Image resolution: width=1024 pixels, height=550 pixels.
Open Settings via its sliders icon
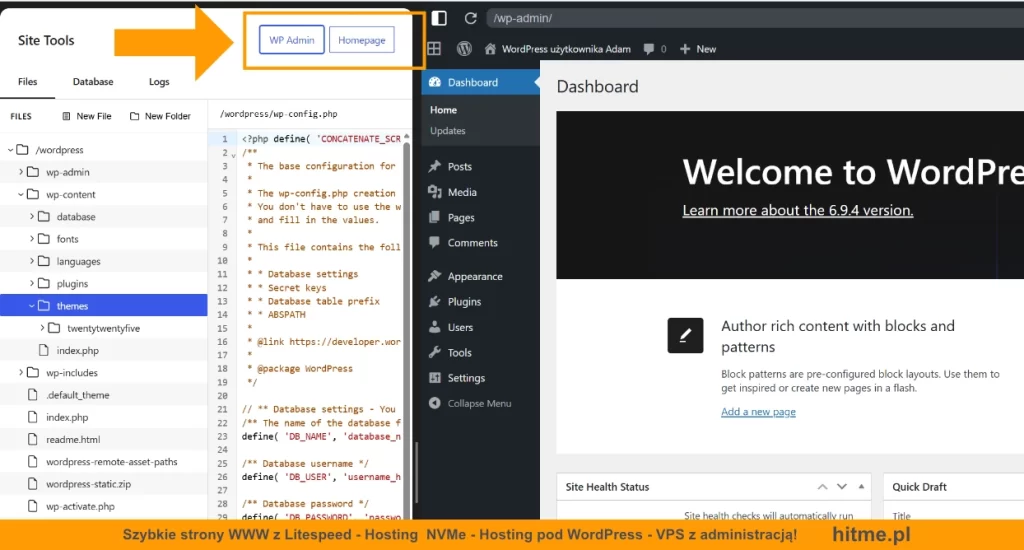(x=434, y=378)
